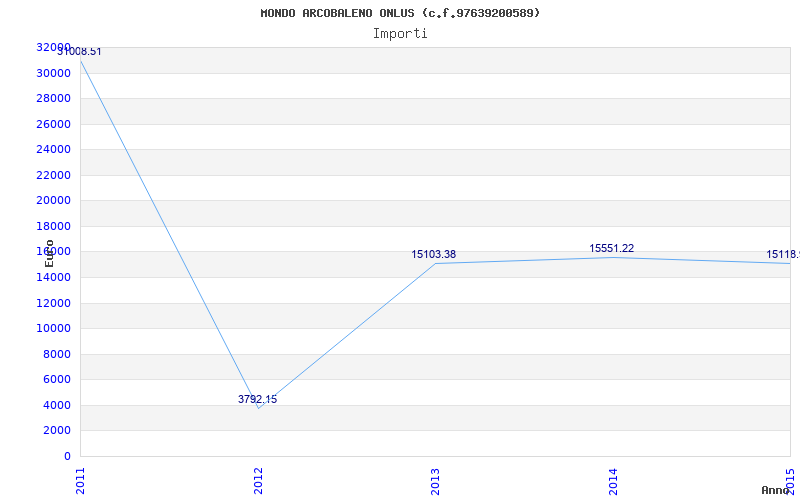Click the 2000 y-axis value
Viewport: 800px width, 500px height.
tap(57, 431)
